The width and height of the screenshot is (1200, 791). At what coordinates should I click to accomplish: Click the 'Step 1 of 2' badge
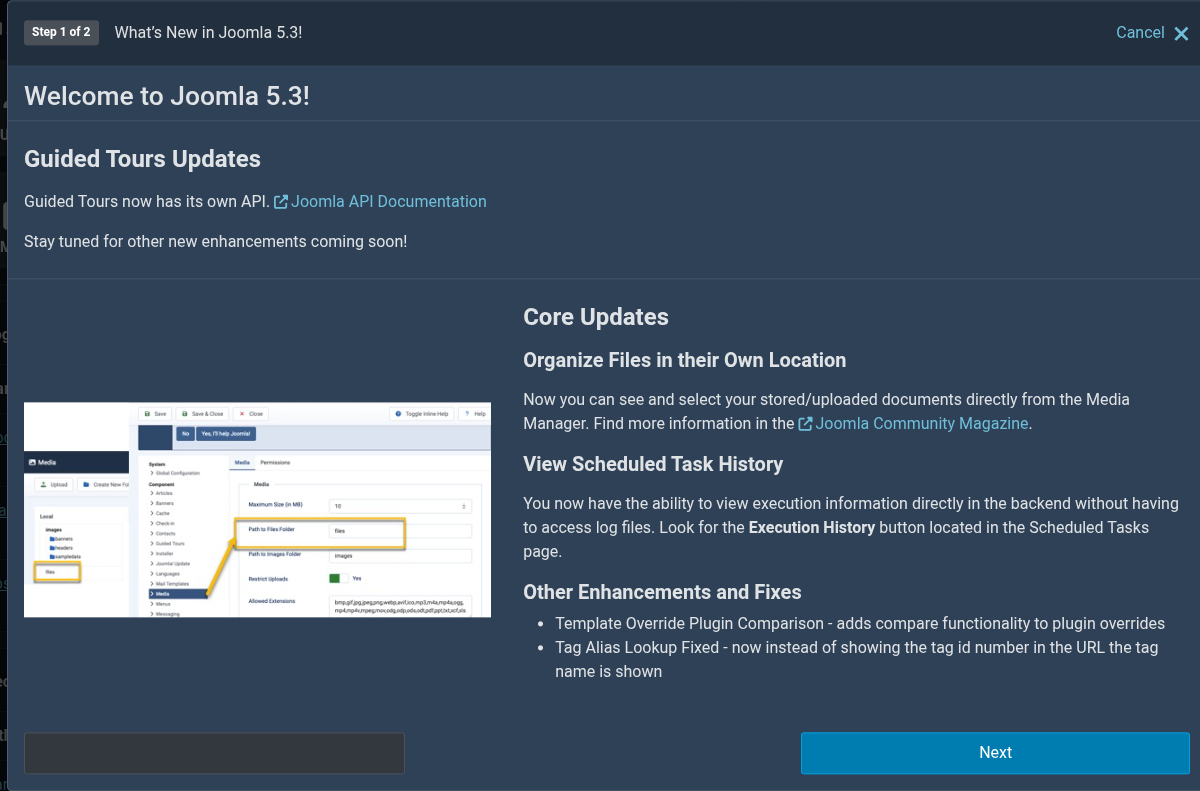61,32
